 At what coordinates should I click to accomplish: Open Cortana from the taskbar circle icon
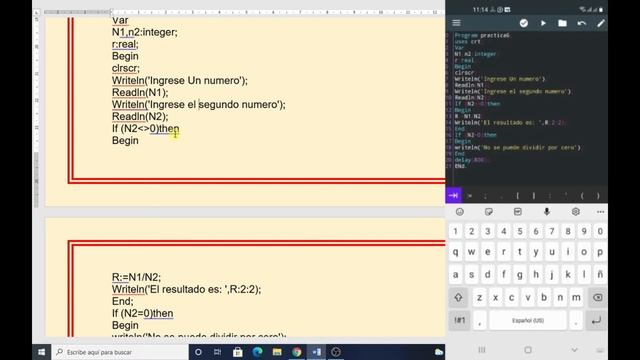pyautogui.click(x=198, y=352)
